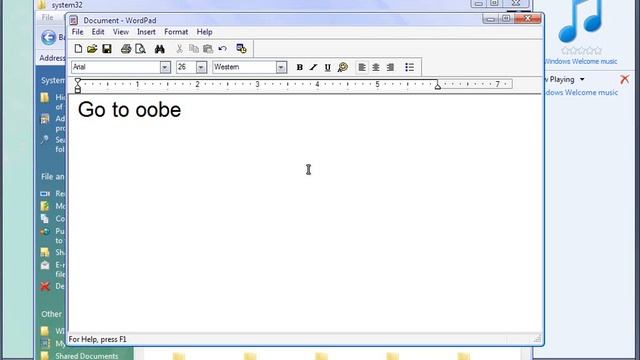Insert date and time from the toolbar

242,49
